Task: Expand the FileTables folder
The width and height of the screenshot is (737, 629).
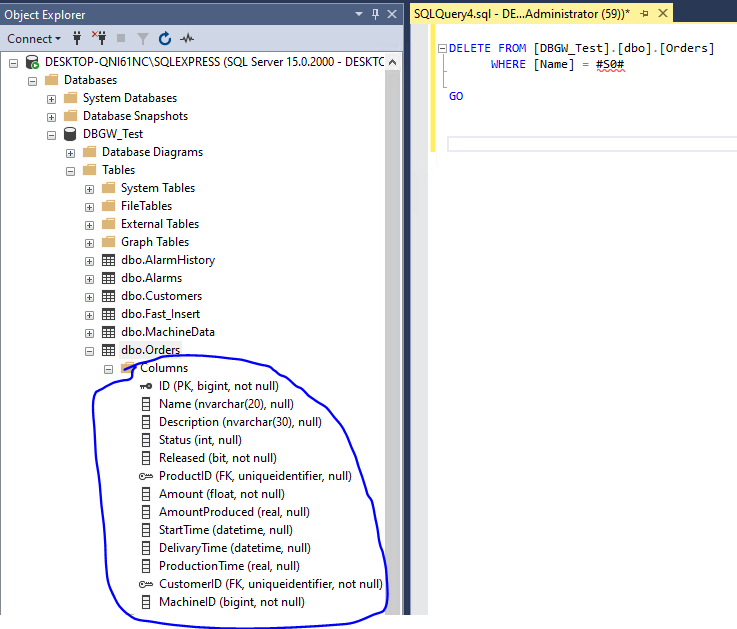Action: (x=89, y=207)
